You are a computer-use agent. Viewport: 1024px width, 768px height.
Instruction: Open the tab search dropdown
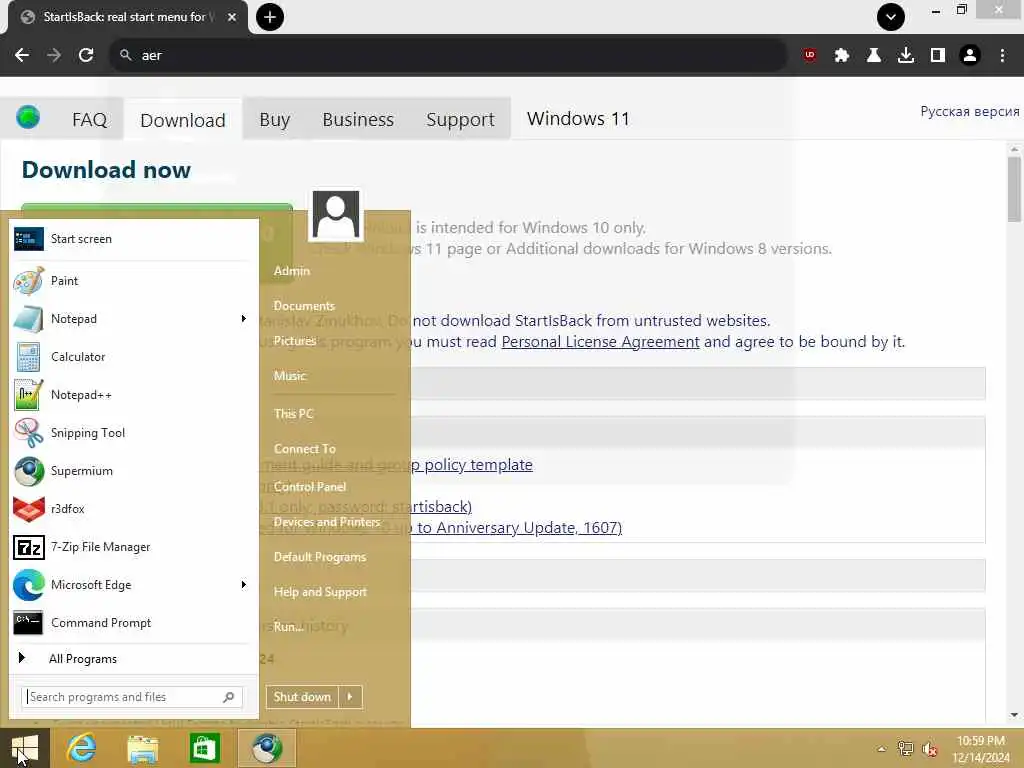tap(891, 17)
